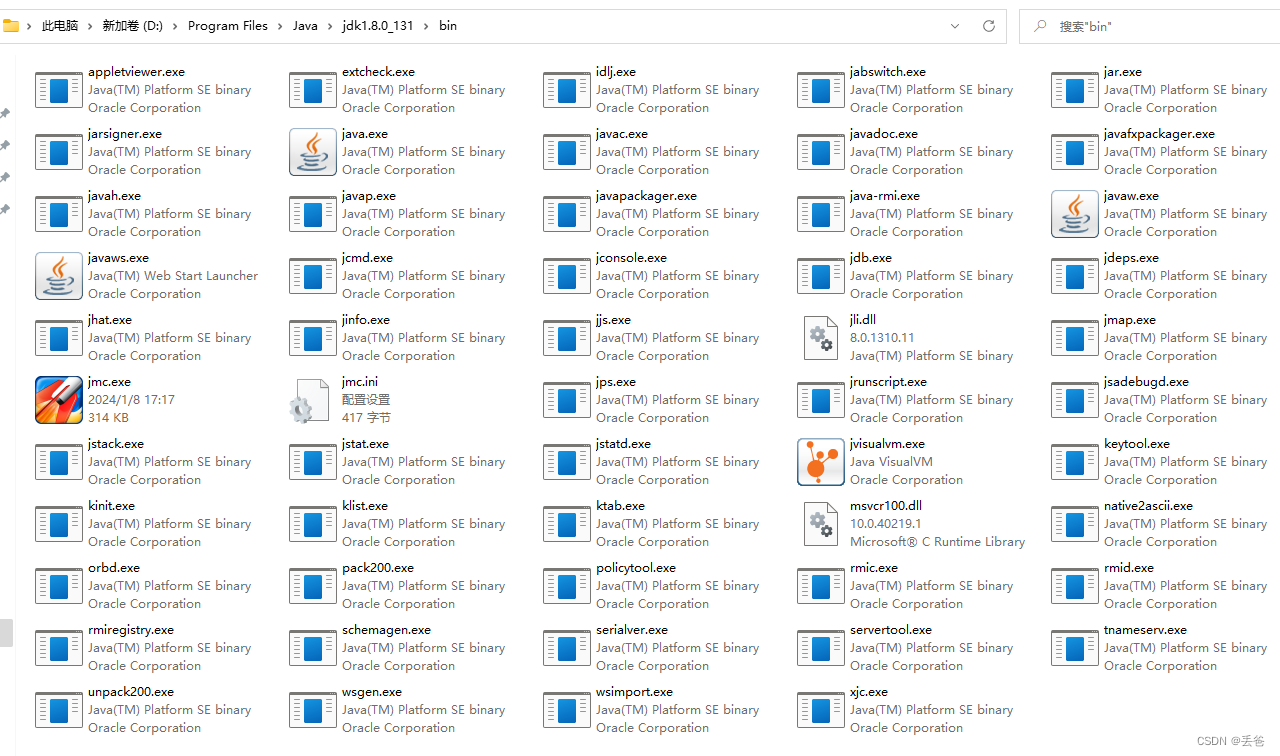The height and width of the screenshot is (756, 1280).
Task: Click the xjc.exe program icon
Action: pos(821,710)
